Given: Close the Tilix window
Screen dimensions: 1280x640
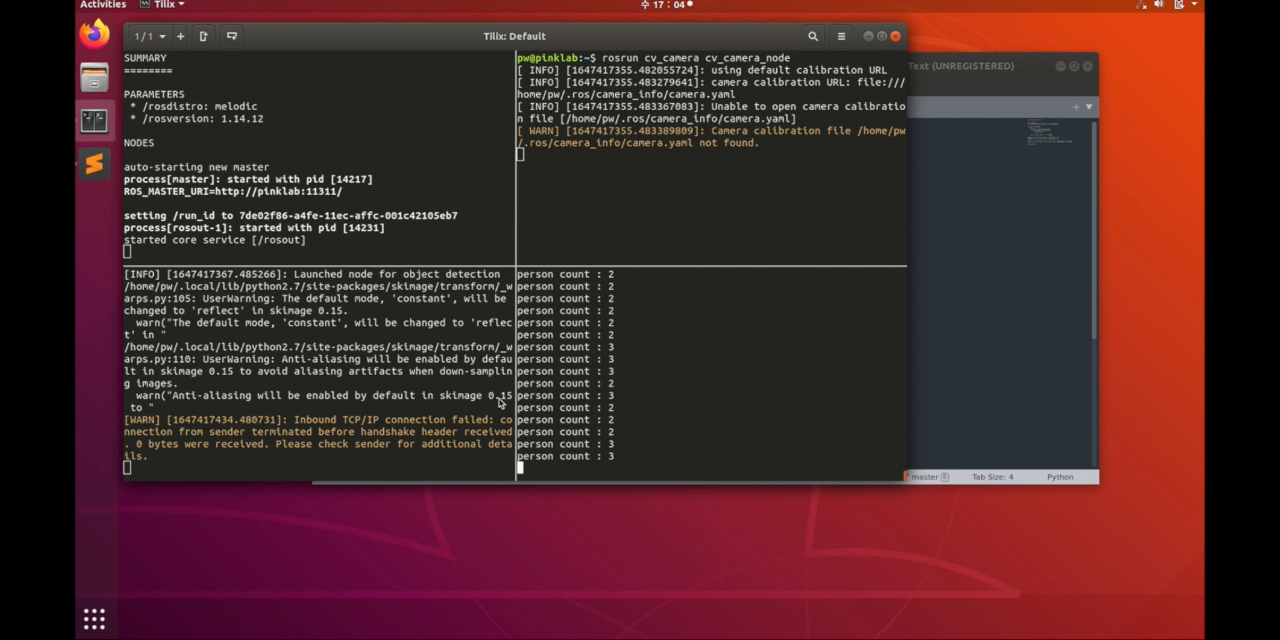Looking at the screenshot, I should click(896, 36).
